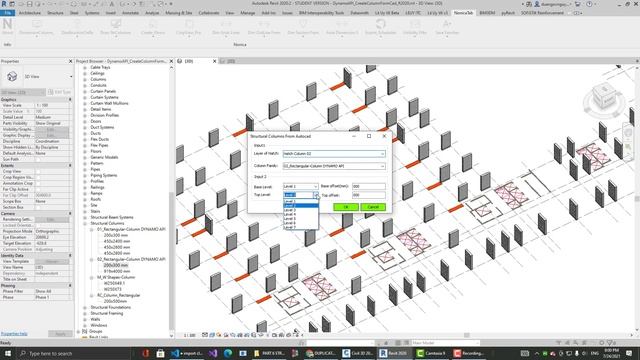Expand Structural Columns in Project Browser

[x=85, y=224]
